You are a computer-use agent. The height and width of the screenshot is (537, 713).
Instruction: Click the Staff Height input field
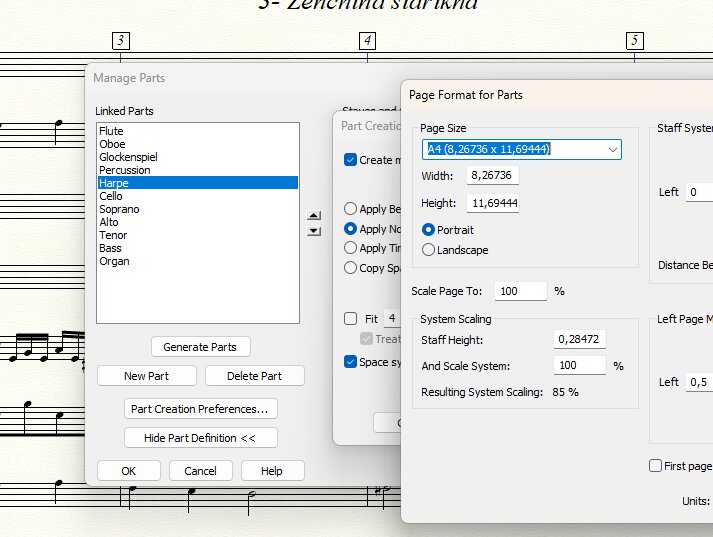(x=579, y=339)
